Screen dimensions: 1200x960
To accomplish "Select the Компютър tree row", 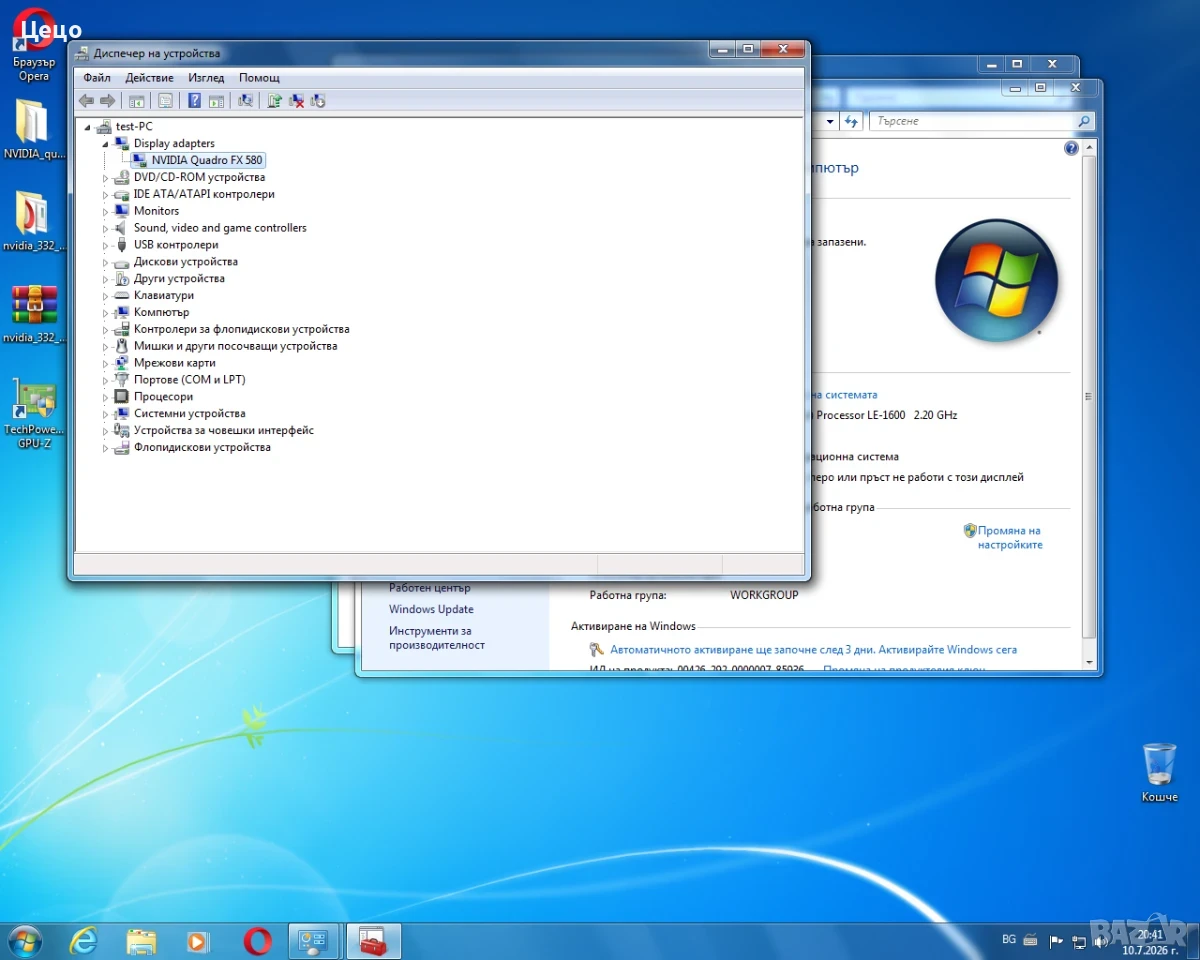I will click(161, 313).
